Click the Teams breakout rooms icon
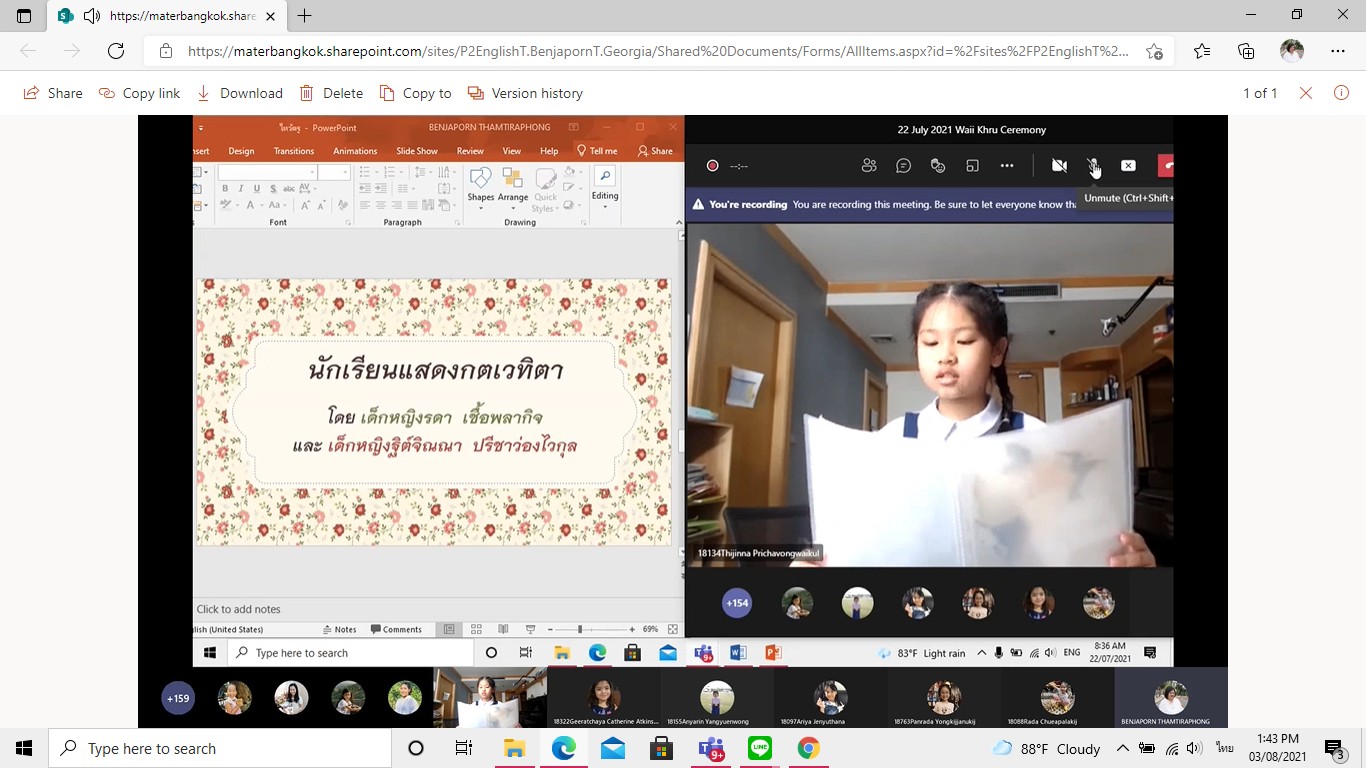This screenshot has width=1366, height=768. (x=972, y=166)
